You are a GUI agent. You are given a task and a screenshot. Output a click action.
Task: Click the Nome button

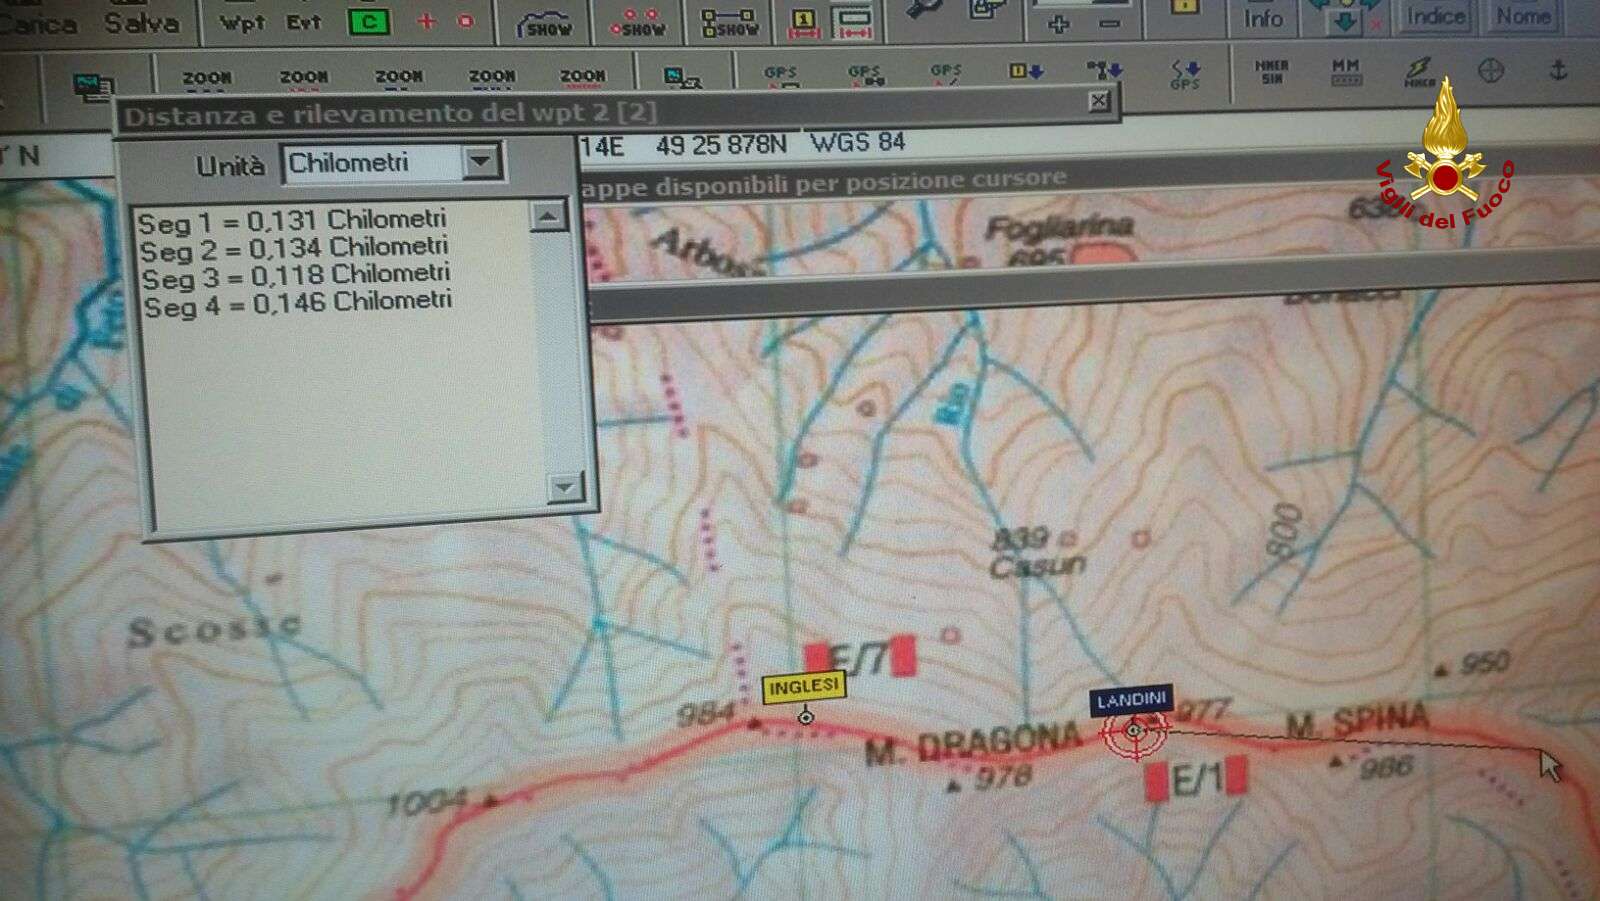coord(1522,16)
